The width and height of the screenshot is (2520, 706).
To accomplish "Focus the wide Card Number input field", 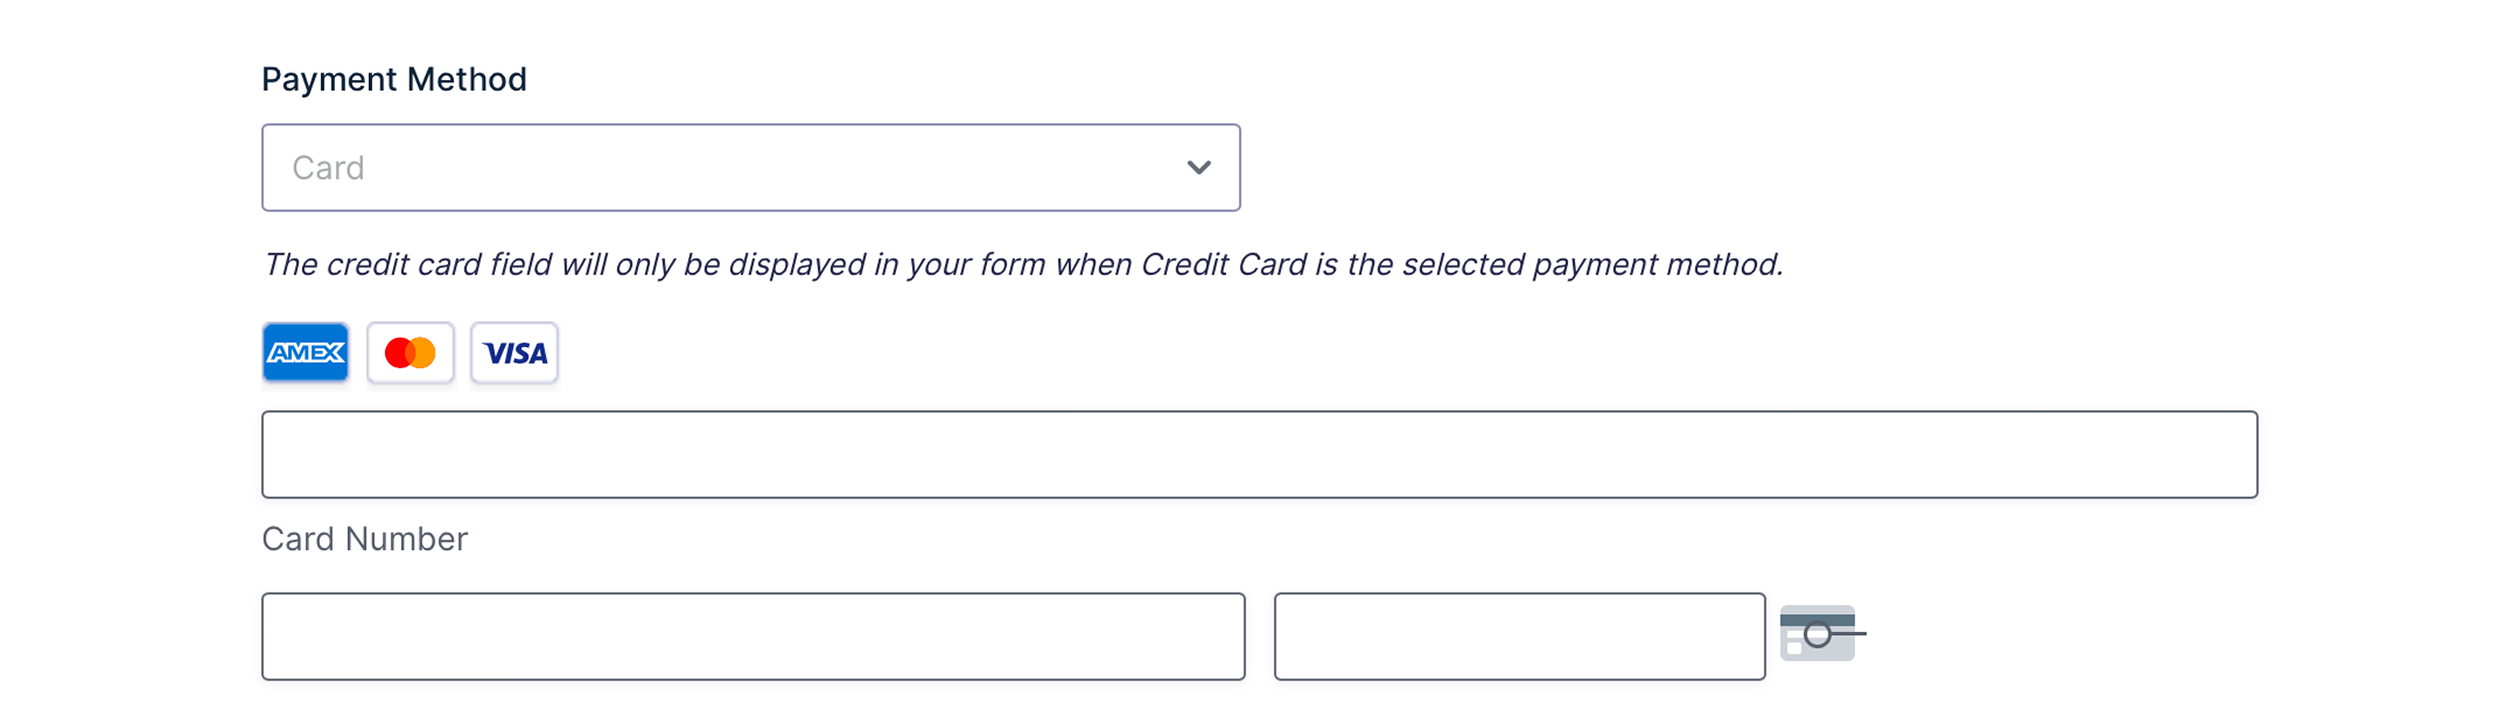I will (x=1259, y=454).
